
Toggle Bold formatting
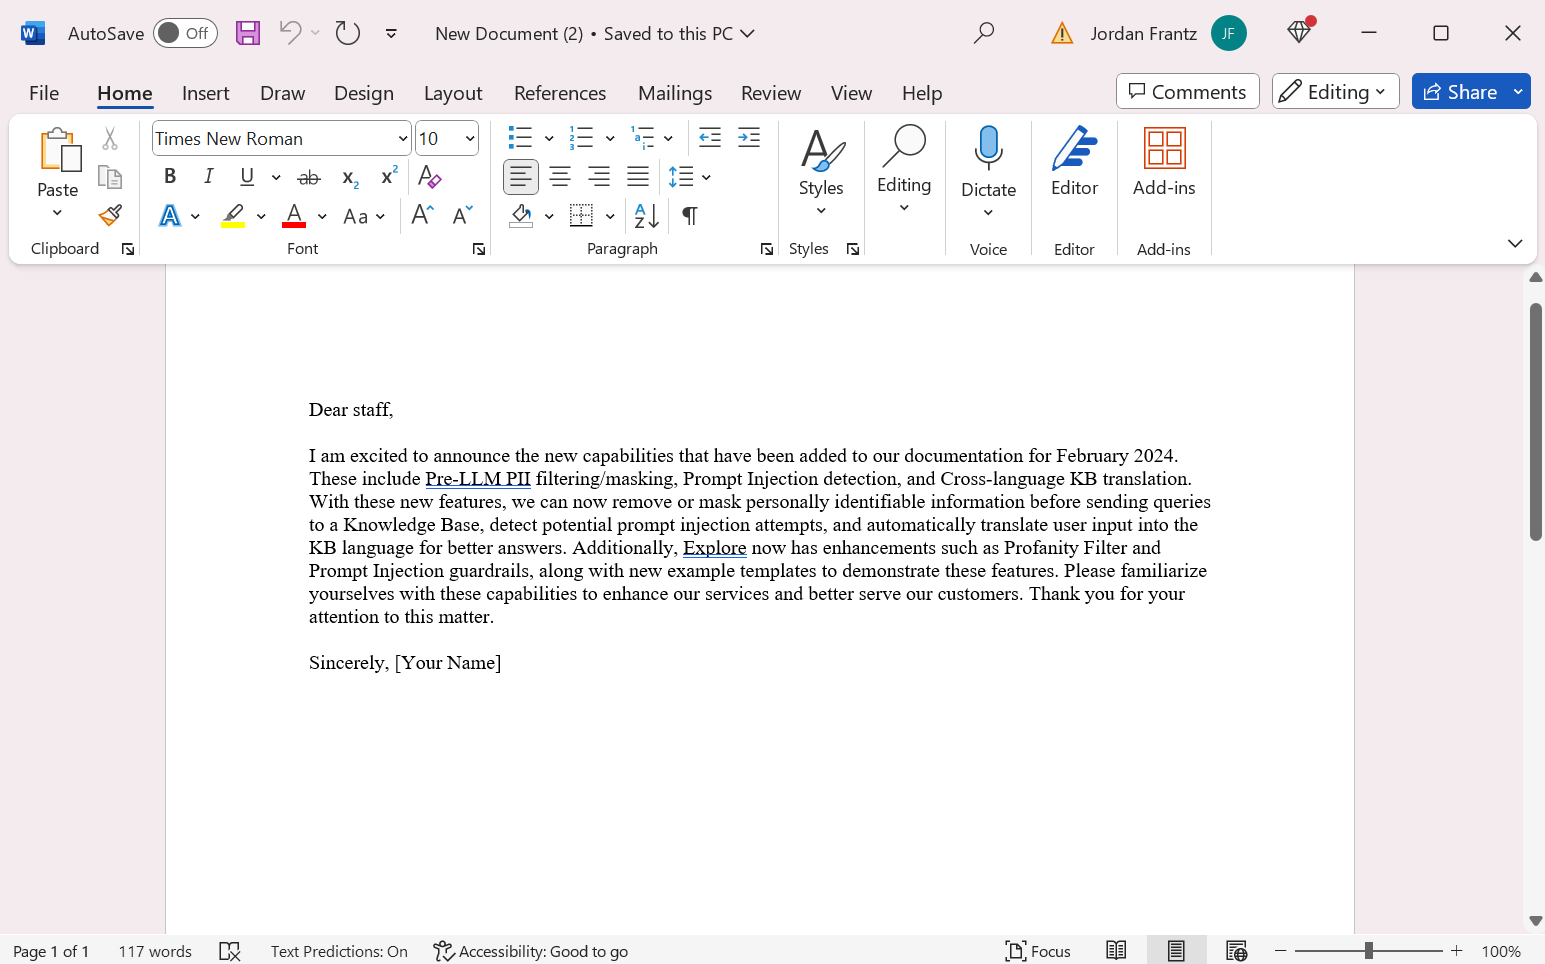170,177
